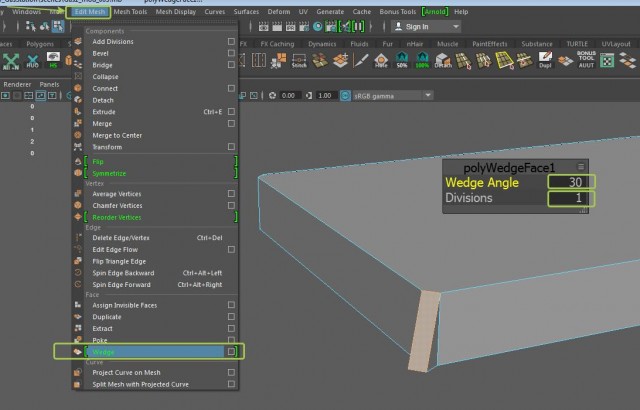Image resolution: width=640 pixels, height=410 pixels.
Task: Click the 50% shelf icon
Action: point(402,60)
